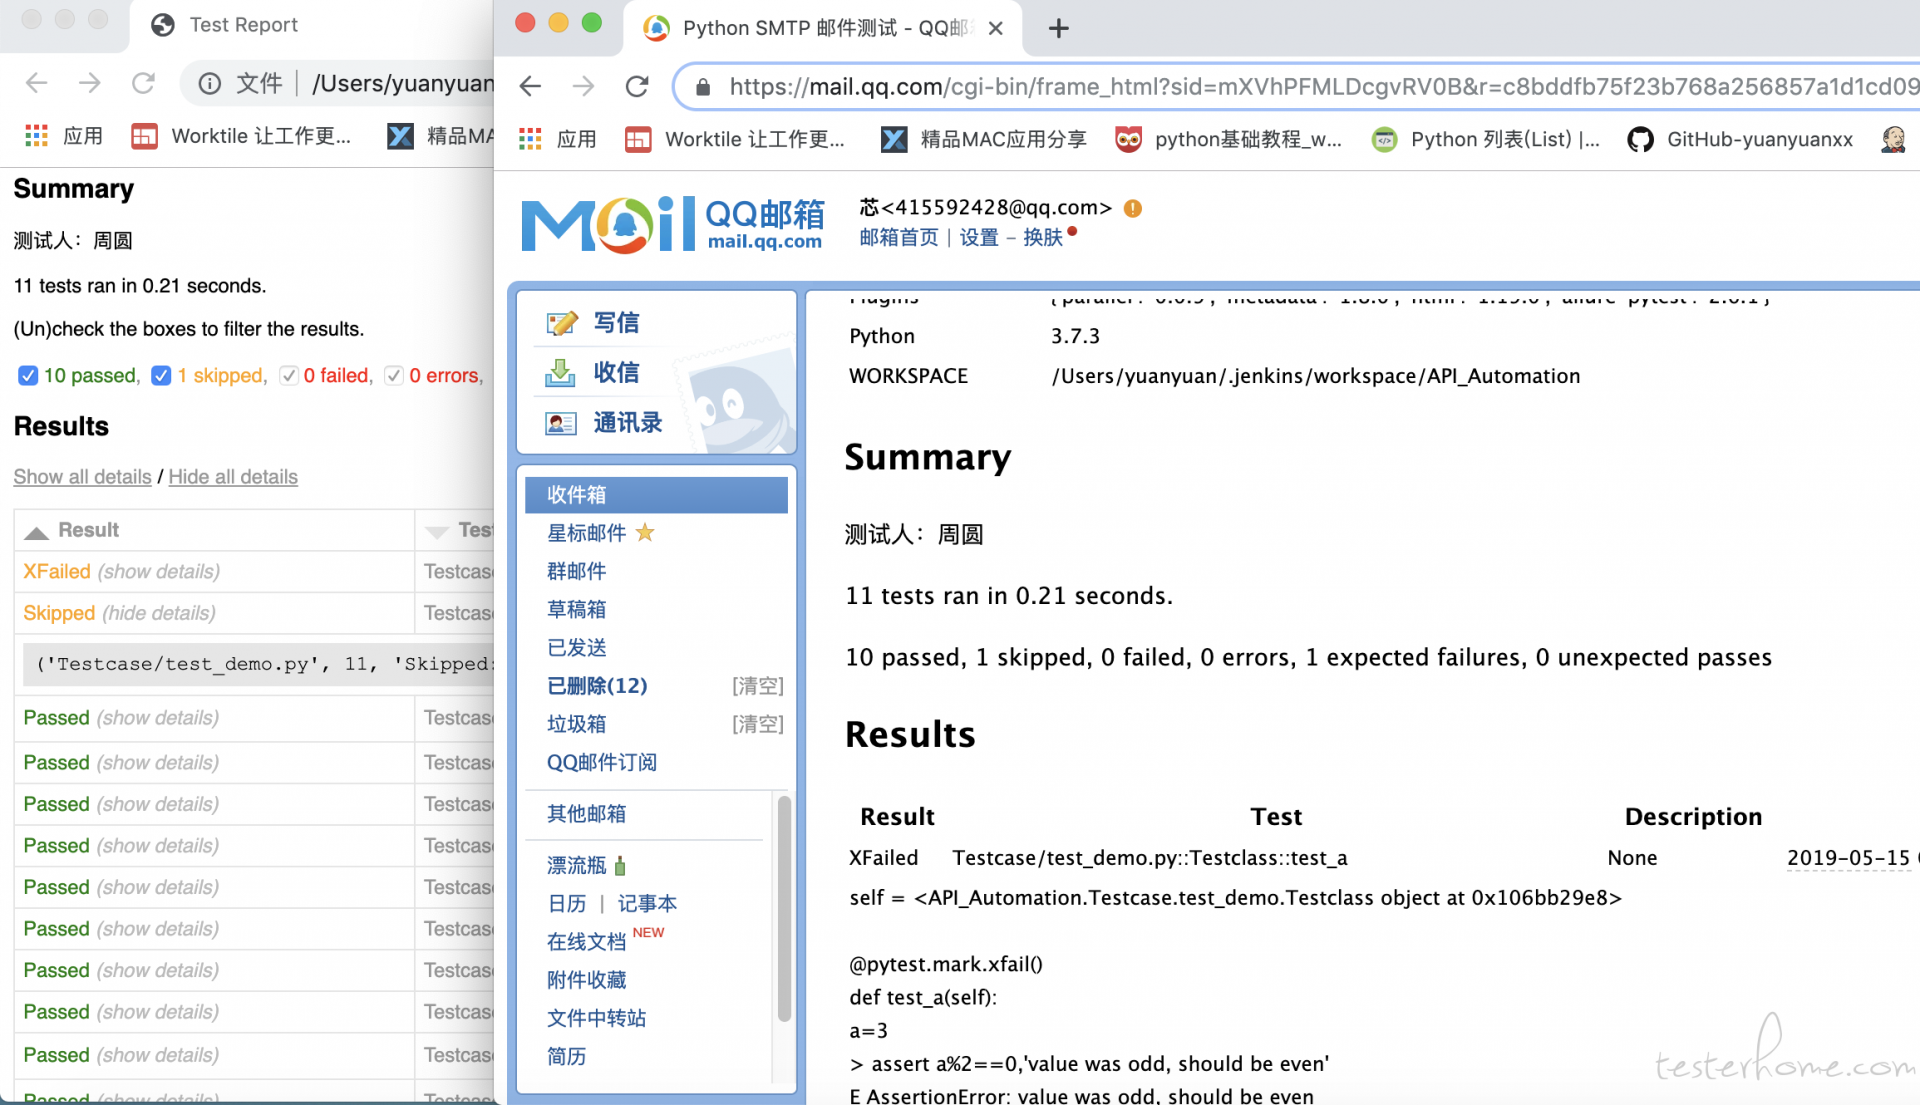
Task: Open 简历 resume in sidebar
Action: pyautogui.click(x=566, y=1055)
